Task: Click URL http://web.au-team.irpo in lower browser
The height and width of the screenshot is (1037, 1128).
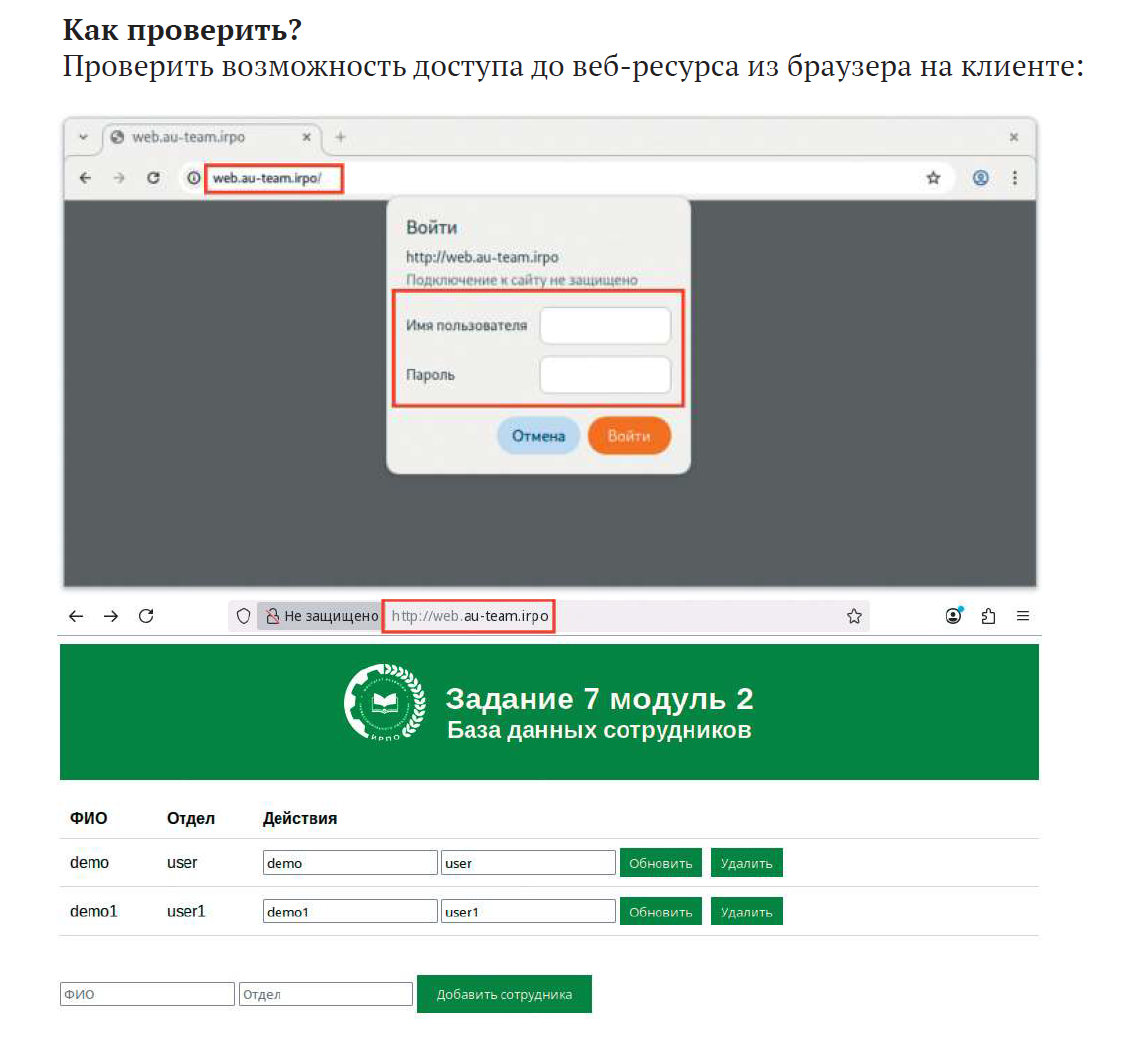Action: 469,616
